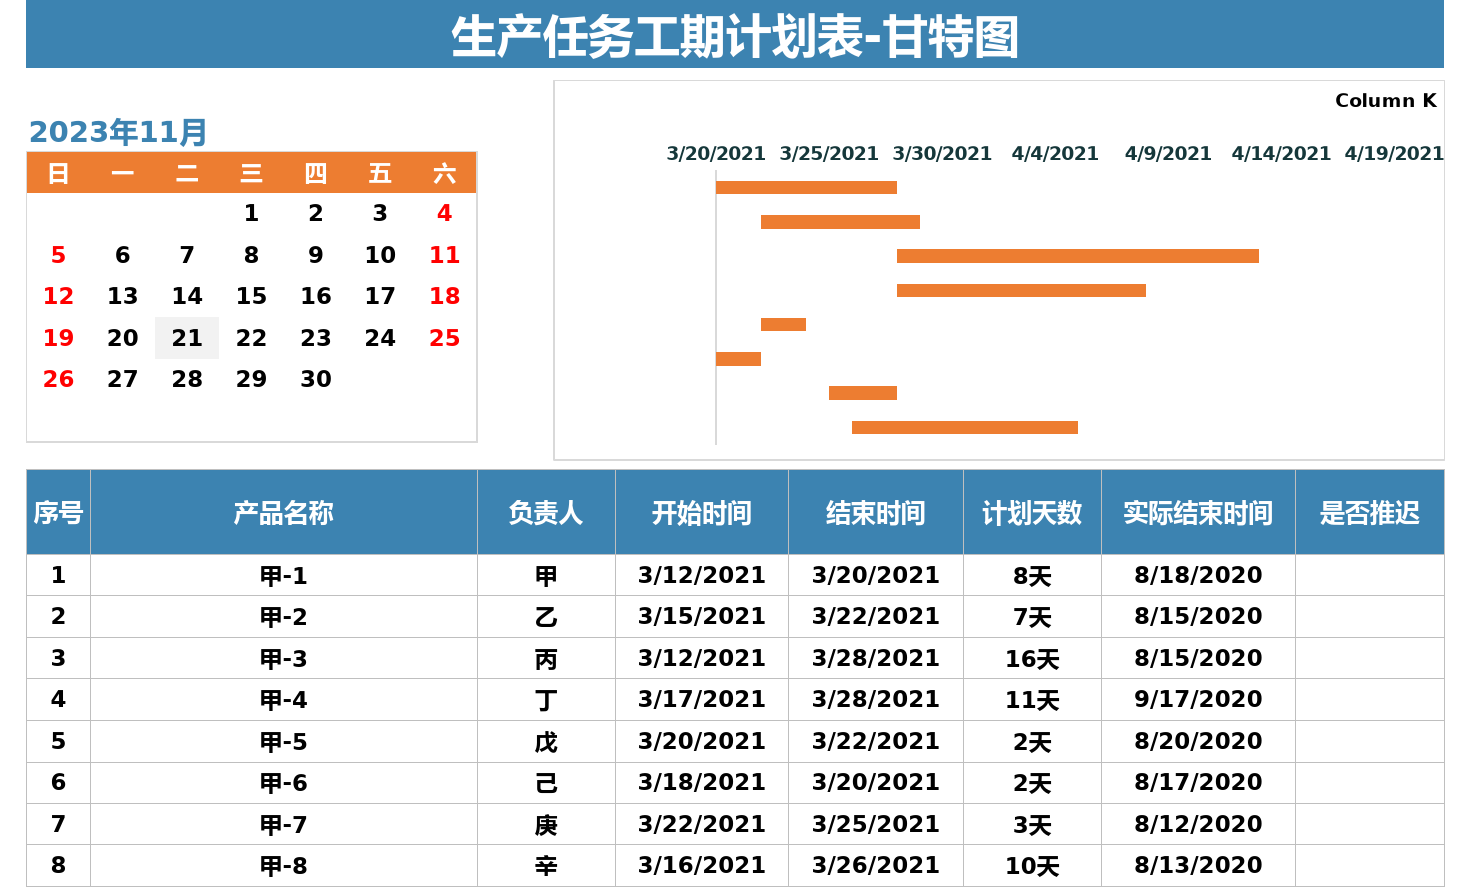
Task: Click the 3/25/2021 chart axis label
Action: pos(829,153)
